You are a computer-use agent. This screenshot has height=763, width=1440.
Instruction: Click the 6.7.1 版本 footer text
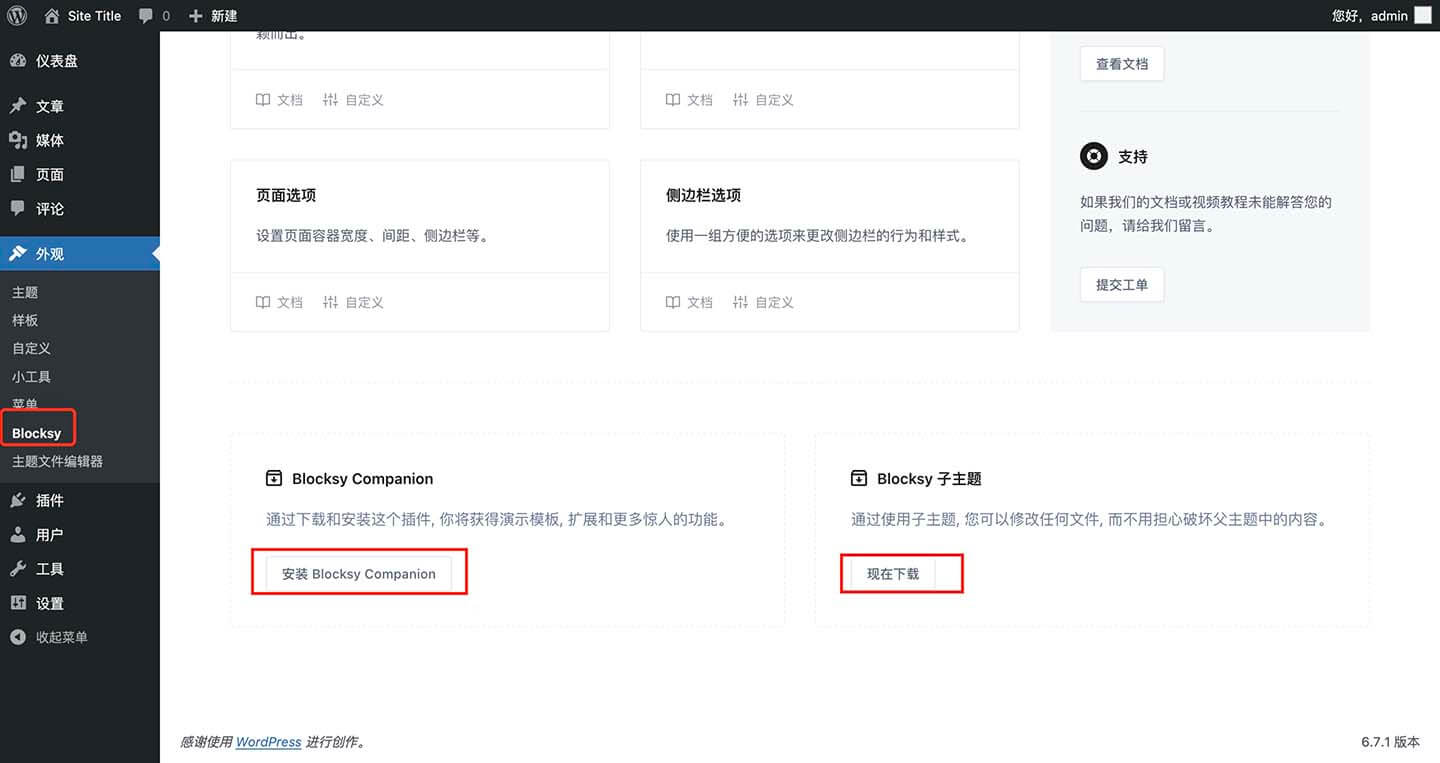point(1390,742)
